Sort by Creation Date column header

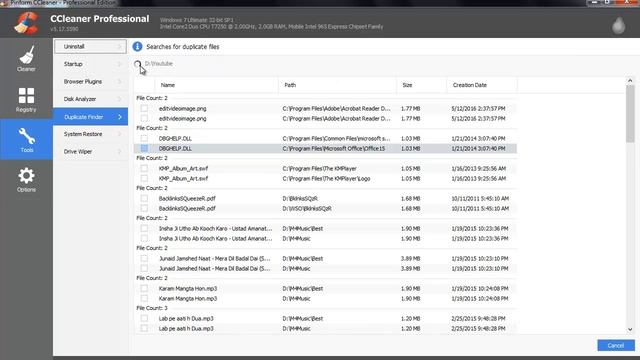coord(482,85)
